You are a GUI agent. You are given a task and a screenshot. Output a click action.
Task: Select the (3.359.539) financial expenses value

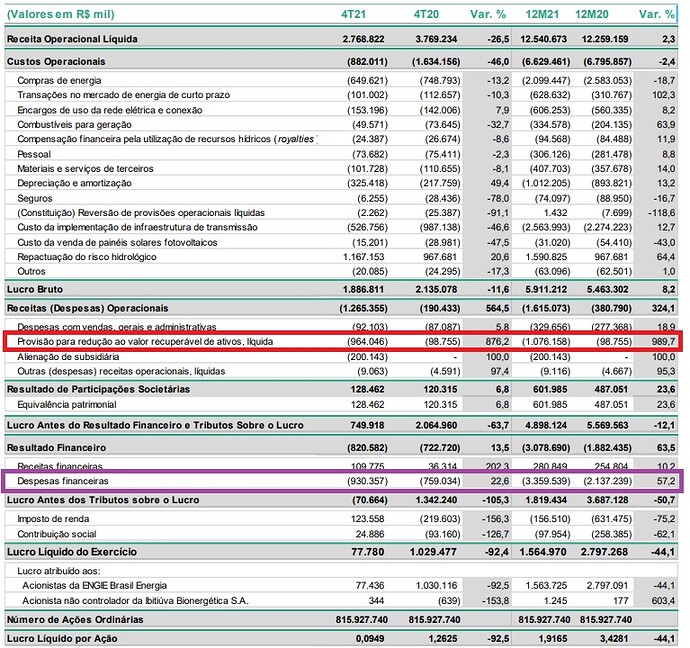[x=546, y=481]
